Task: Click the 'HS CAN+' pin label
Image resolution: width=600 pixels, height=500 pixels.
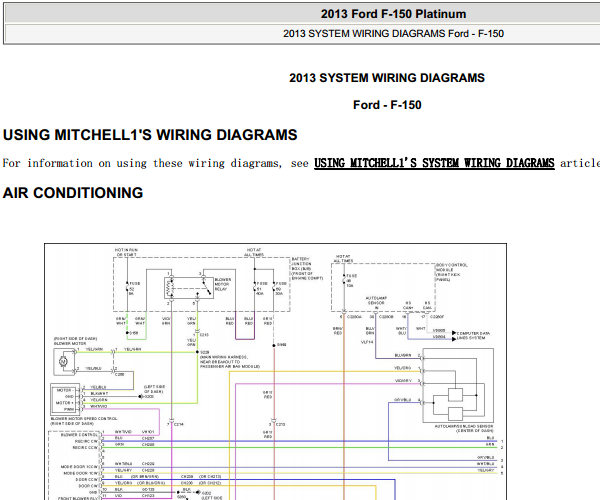Action: point(408,305)
